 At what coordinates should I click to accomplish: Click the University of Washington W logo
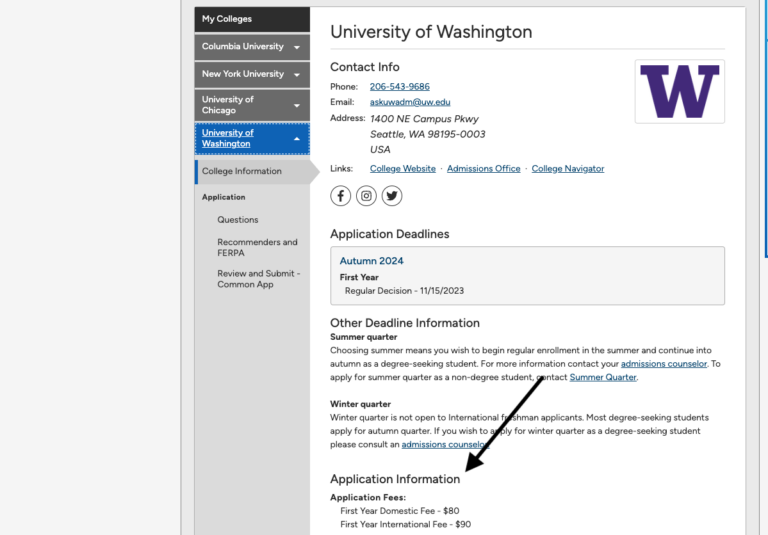(679, 92)
